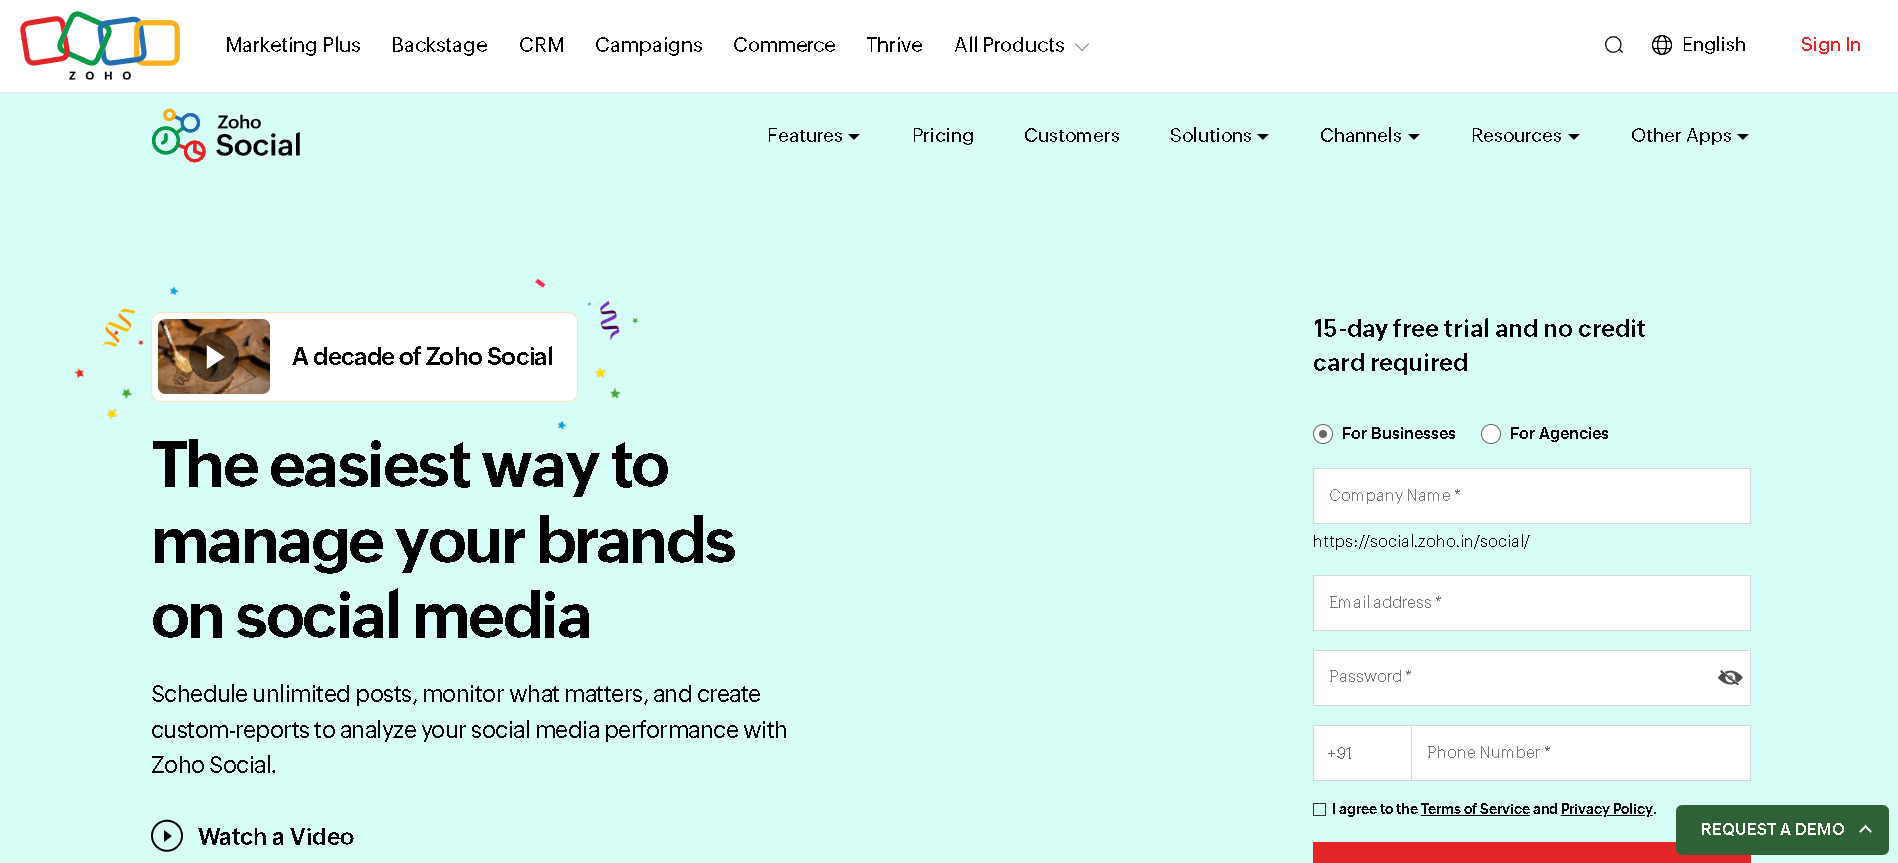Select the For Businesses radio button

coord(1323,434)
